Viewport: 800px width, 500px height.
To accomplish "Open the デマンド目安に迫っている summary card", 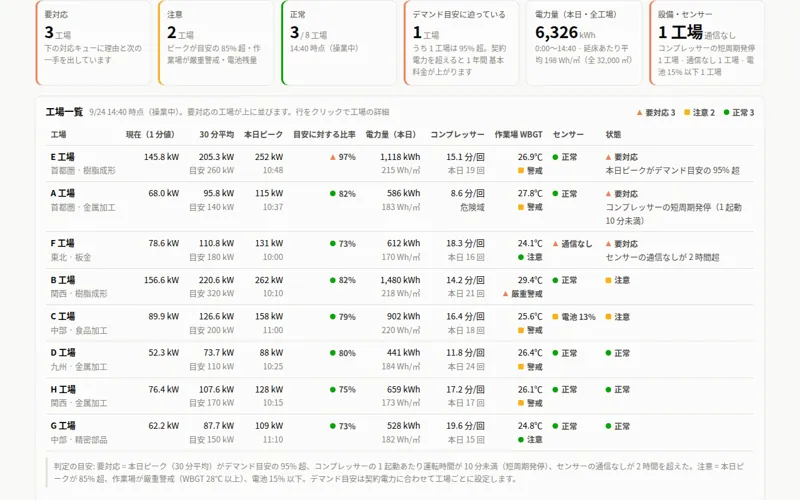I will tap(461, 42).
